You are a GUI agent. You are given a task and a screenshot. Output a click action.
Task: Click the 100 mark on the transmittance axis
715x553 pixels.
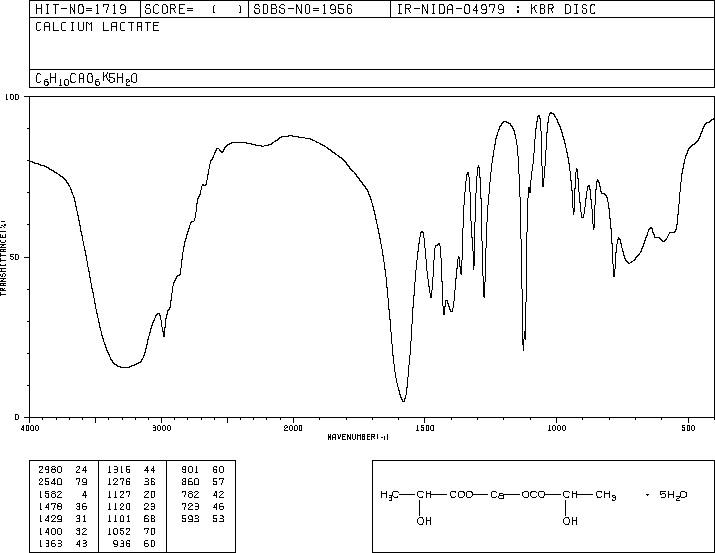coord(12,97)
